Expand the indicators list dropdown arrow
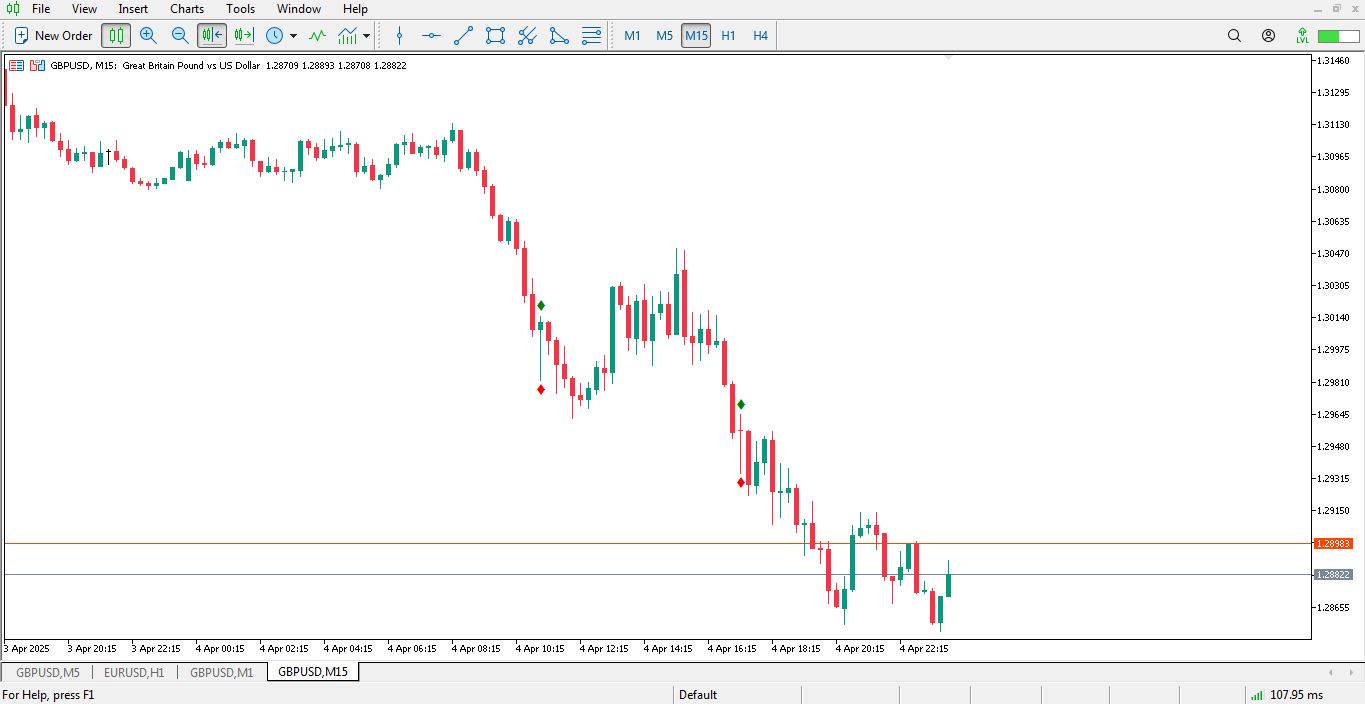This screenshot has width=1365, height=704. (367, 36)
